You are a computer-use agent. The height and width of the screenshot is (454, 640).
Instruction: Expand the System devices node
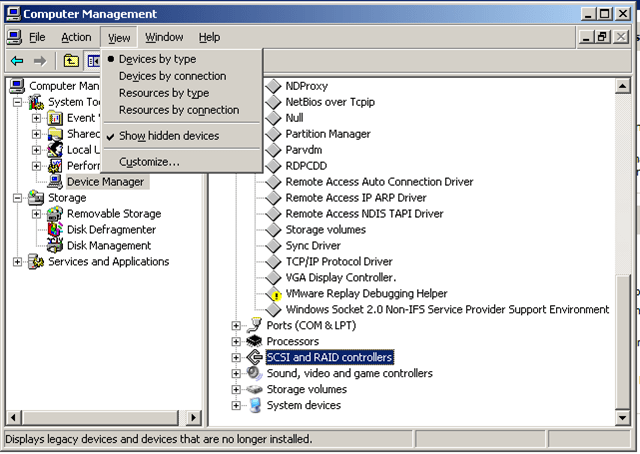point(236,405)
